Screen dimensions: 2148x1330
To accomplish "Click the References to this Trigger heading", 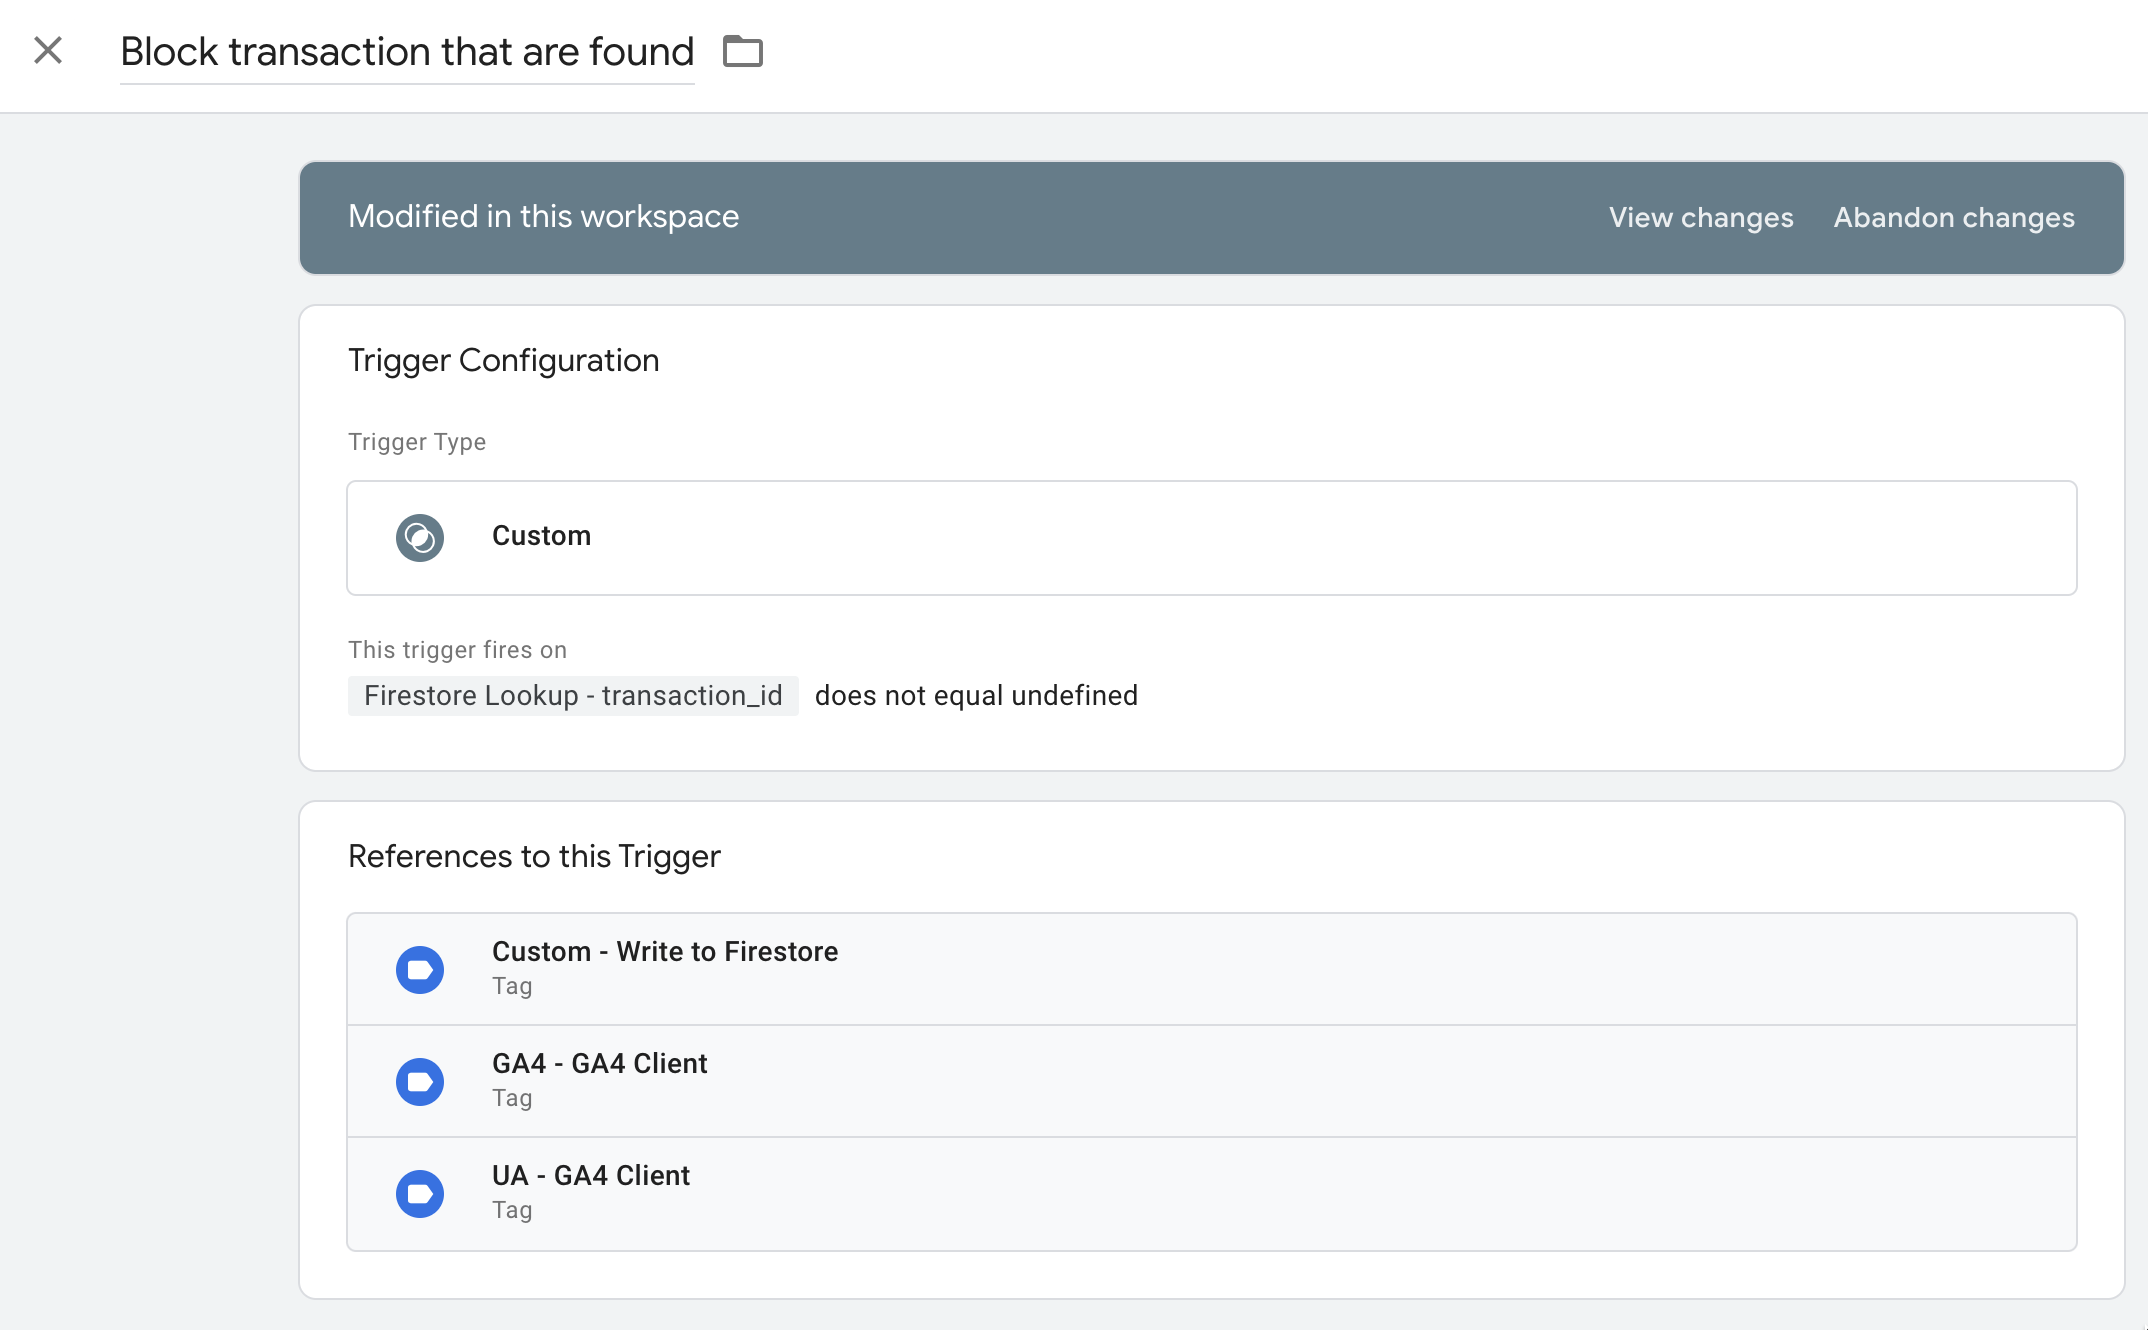I will tap(534, 856).
